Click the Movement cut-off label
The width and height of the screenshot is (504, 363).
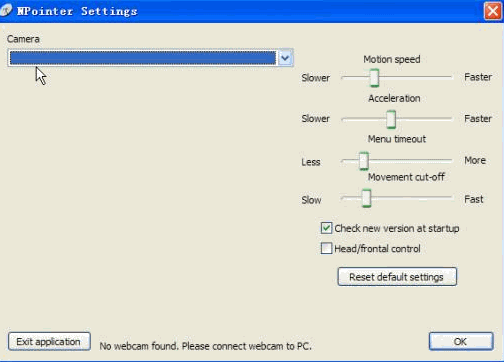(x=406, y=177)
